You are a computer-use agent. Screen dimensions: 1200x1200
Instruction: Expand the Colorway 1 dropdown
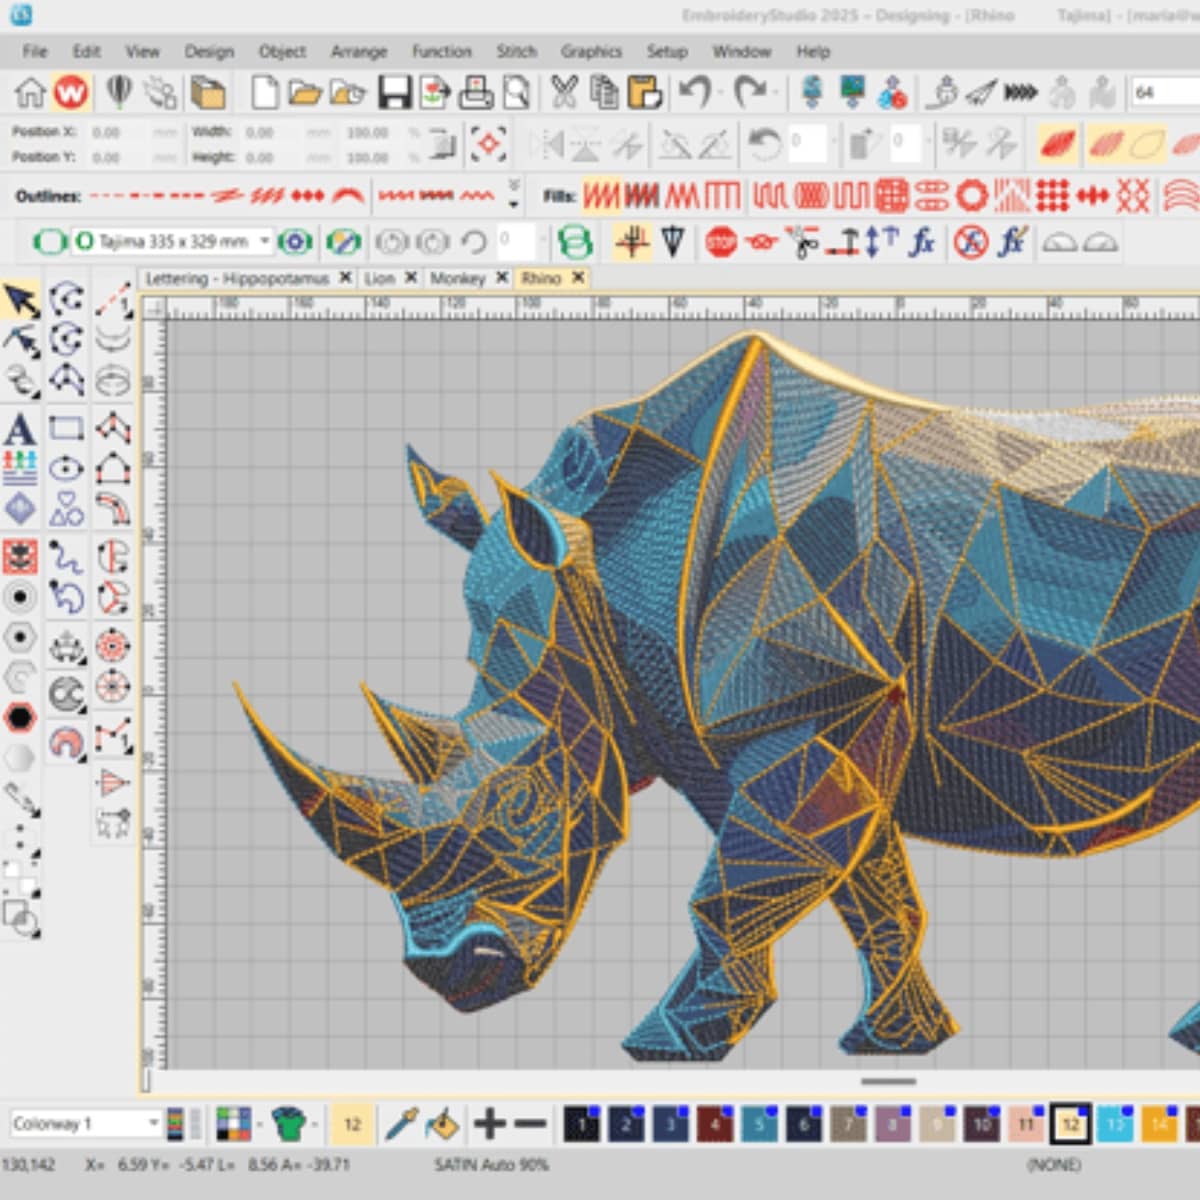(x=153, y=1123)
